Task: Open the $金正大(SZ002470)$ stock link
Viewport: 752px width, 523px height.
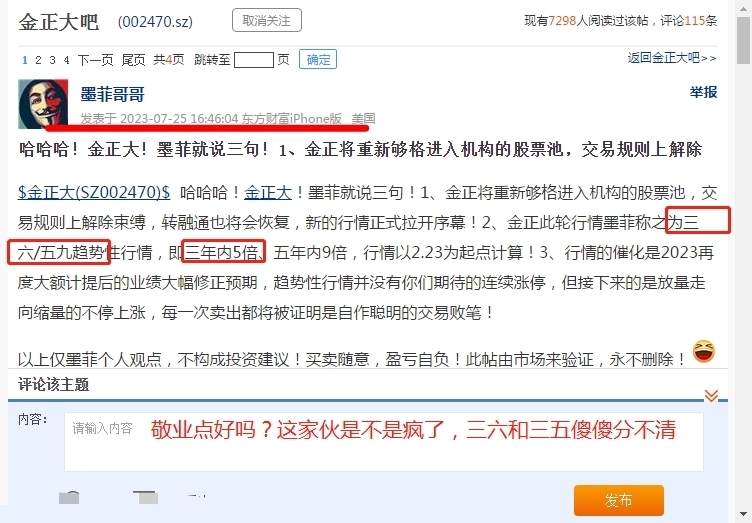Action: [x=94, y=193]
